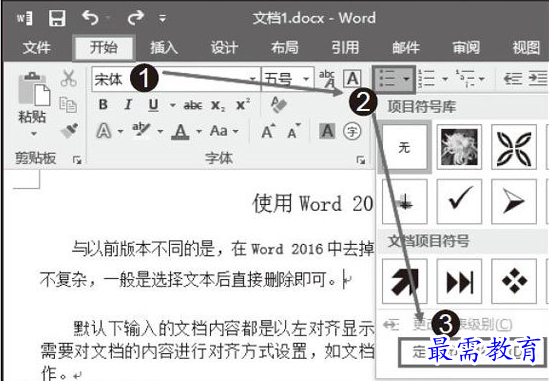Toggle strikethrough abc formatting

coord(193,105)
